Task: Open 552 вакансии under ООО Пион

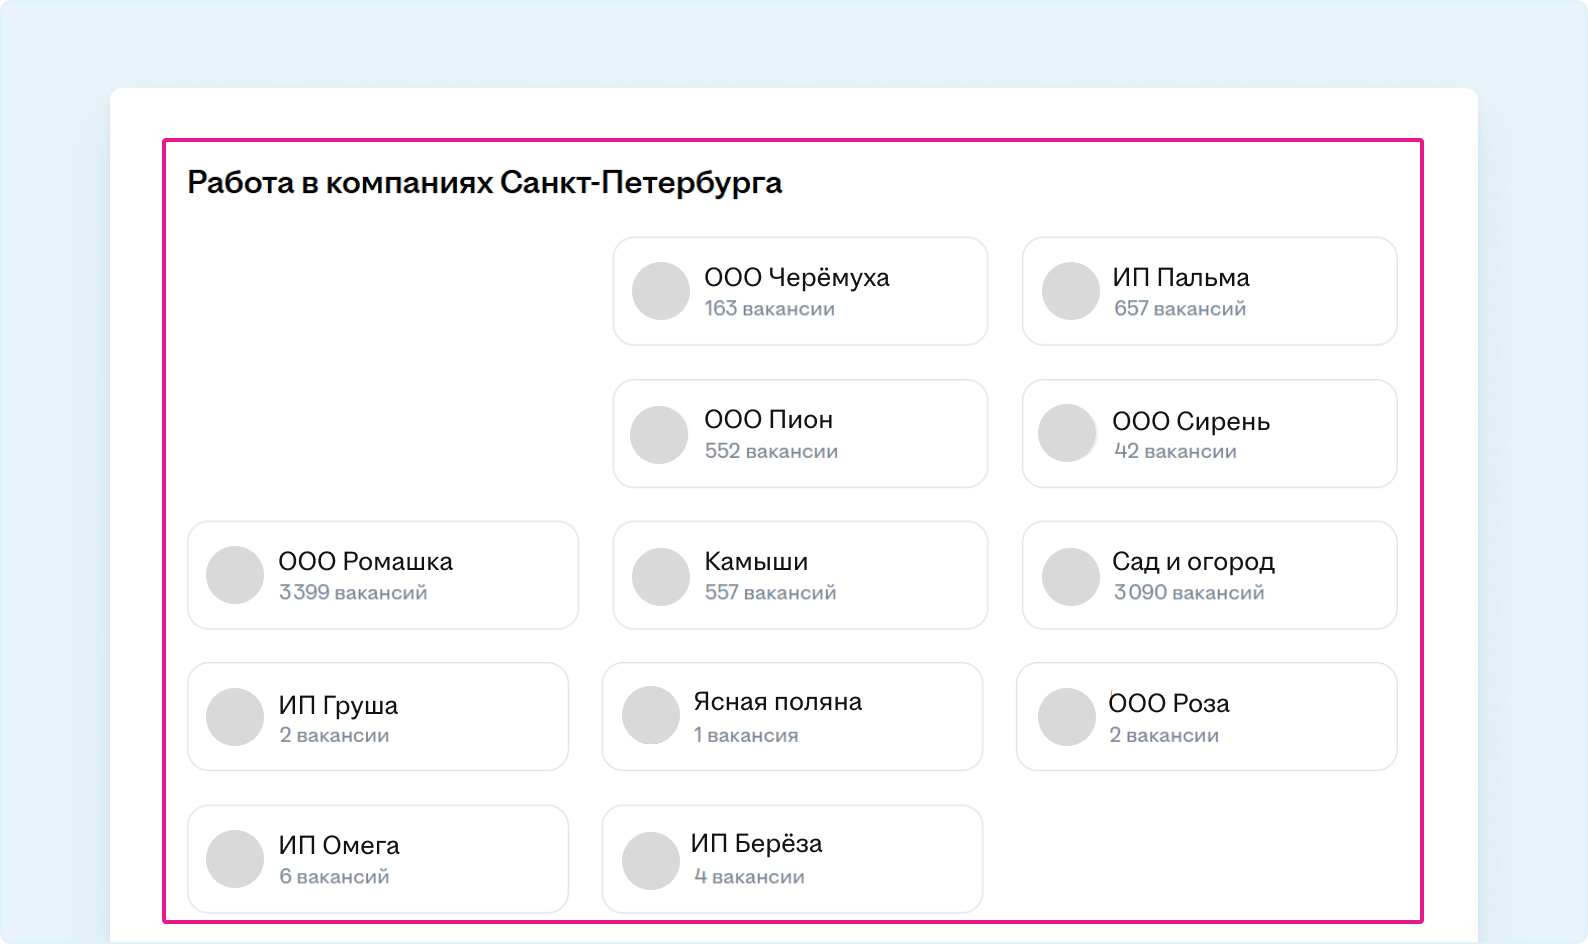Action: 771,451
